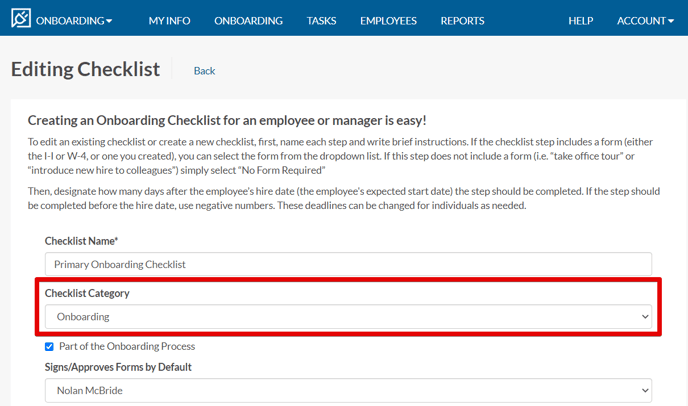Open the ONBOARDING module switcher dropdown

[x=74, y=21]
